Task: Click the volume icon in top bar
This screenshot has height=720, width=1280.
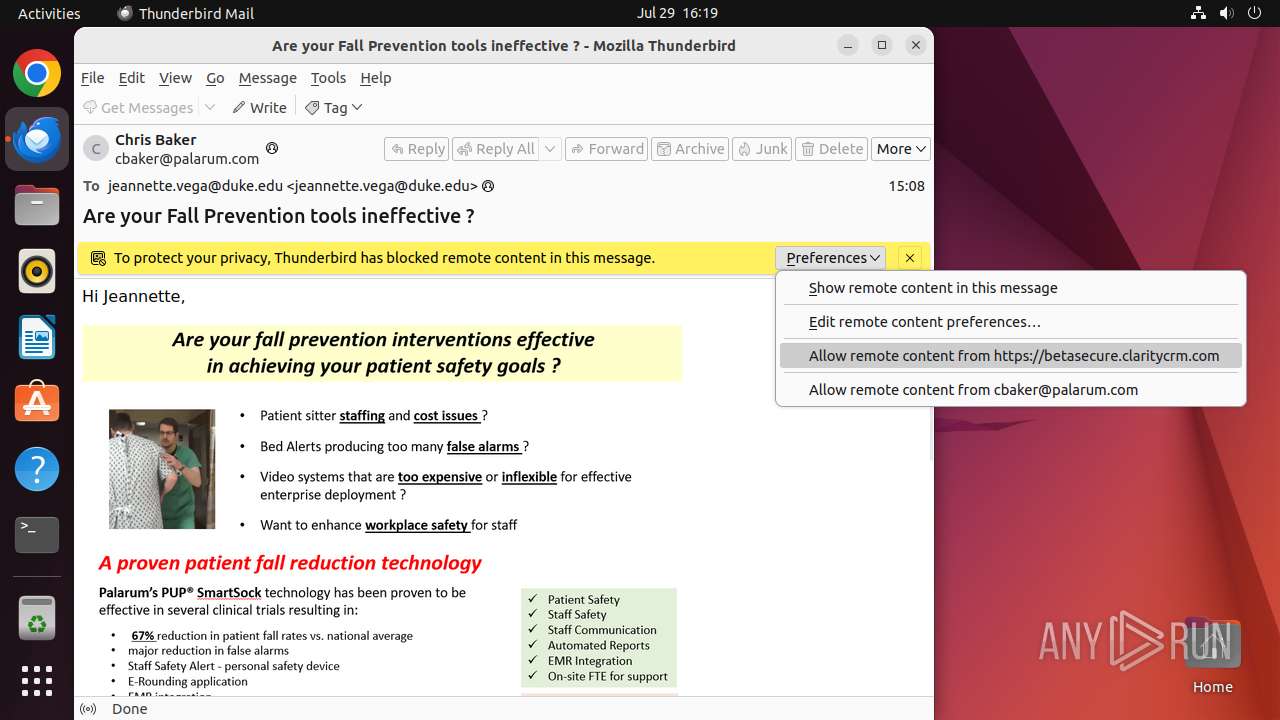Action: [x=1227, y=14]
